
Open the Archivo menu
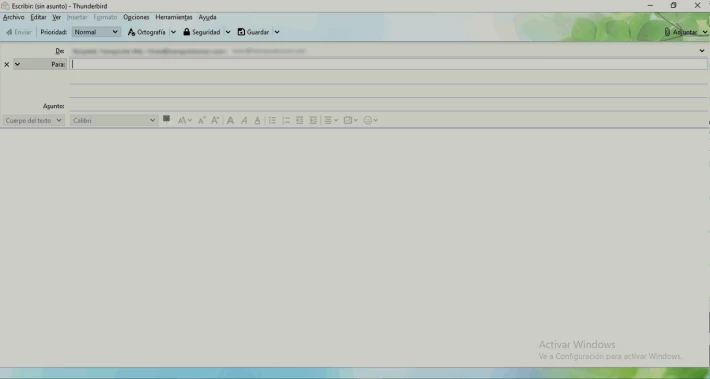[14, 17]
